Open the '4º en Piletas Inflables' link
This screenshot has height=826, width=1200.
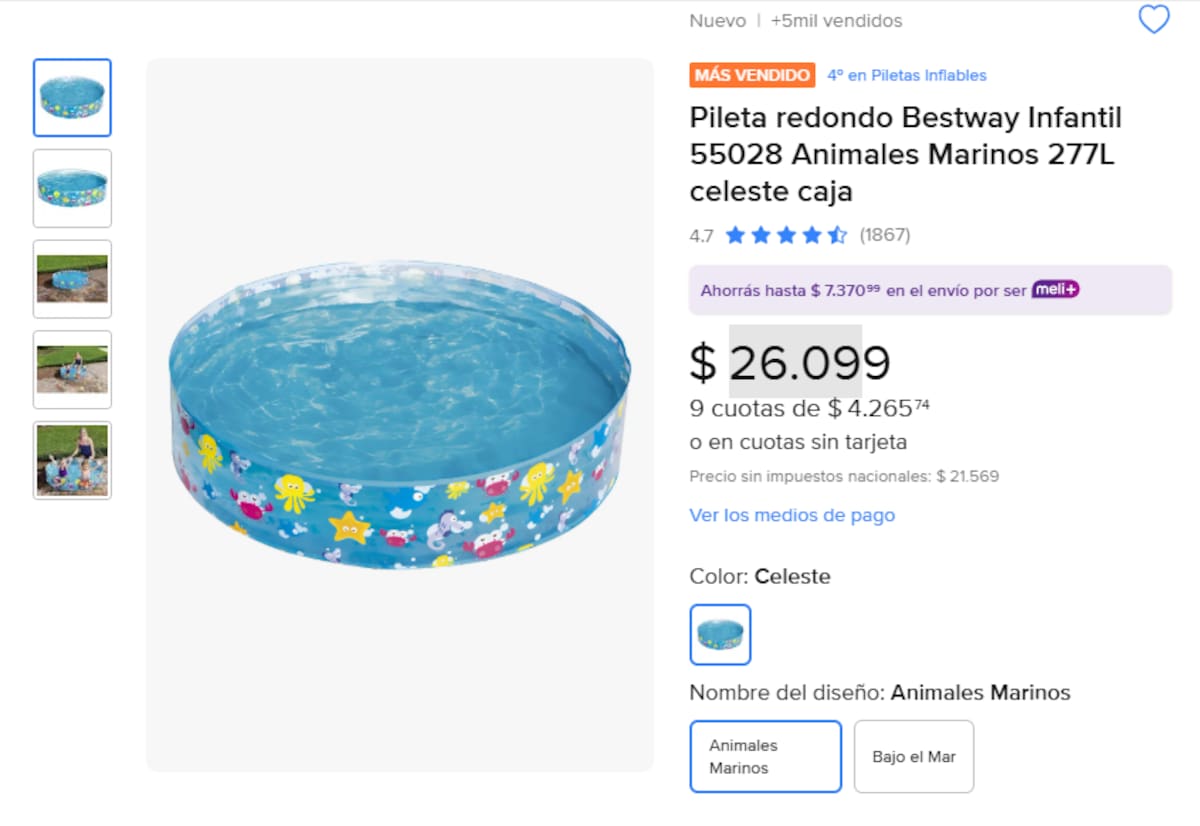[906, 75]
